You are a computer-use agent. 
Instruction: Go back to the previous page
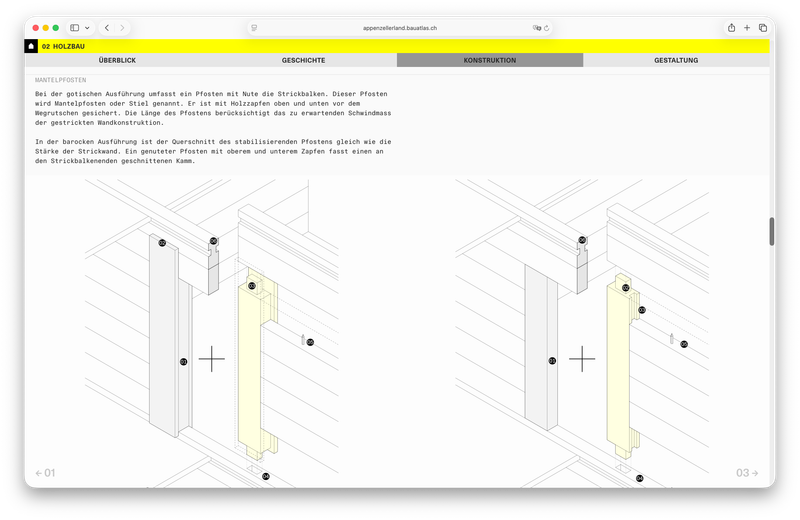tap(107, 28)
